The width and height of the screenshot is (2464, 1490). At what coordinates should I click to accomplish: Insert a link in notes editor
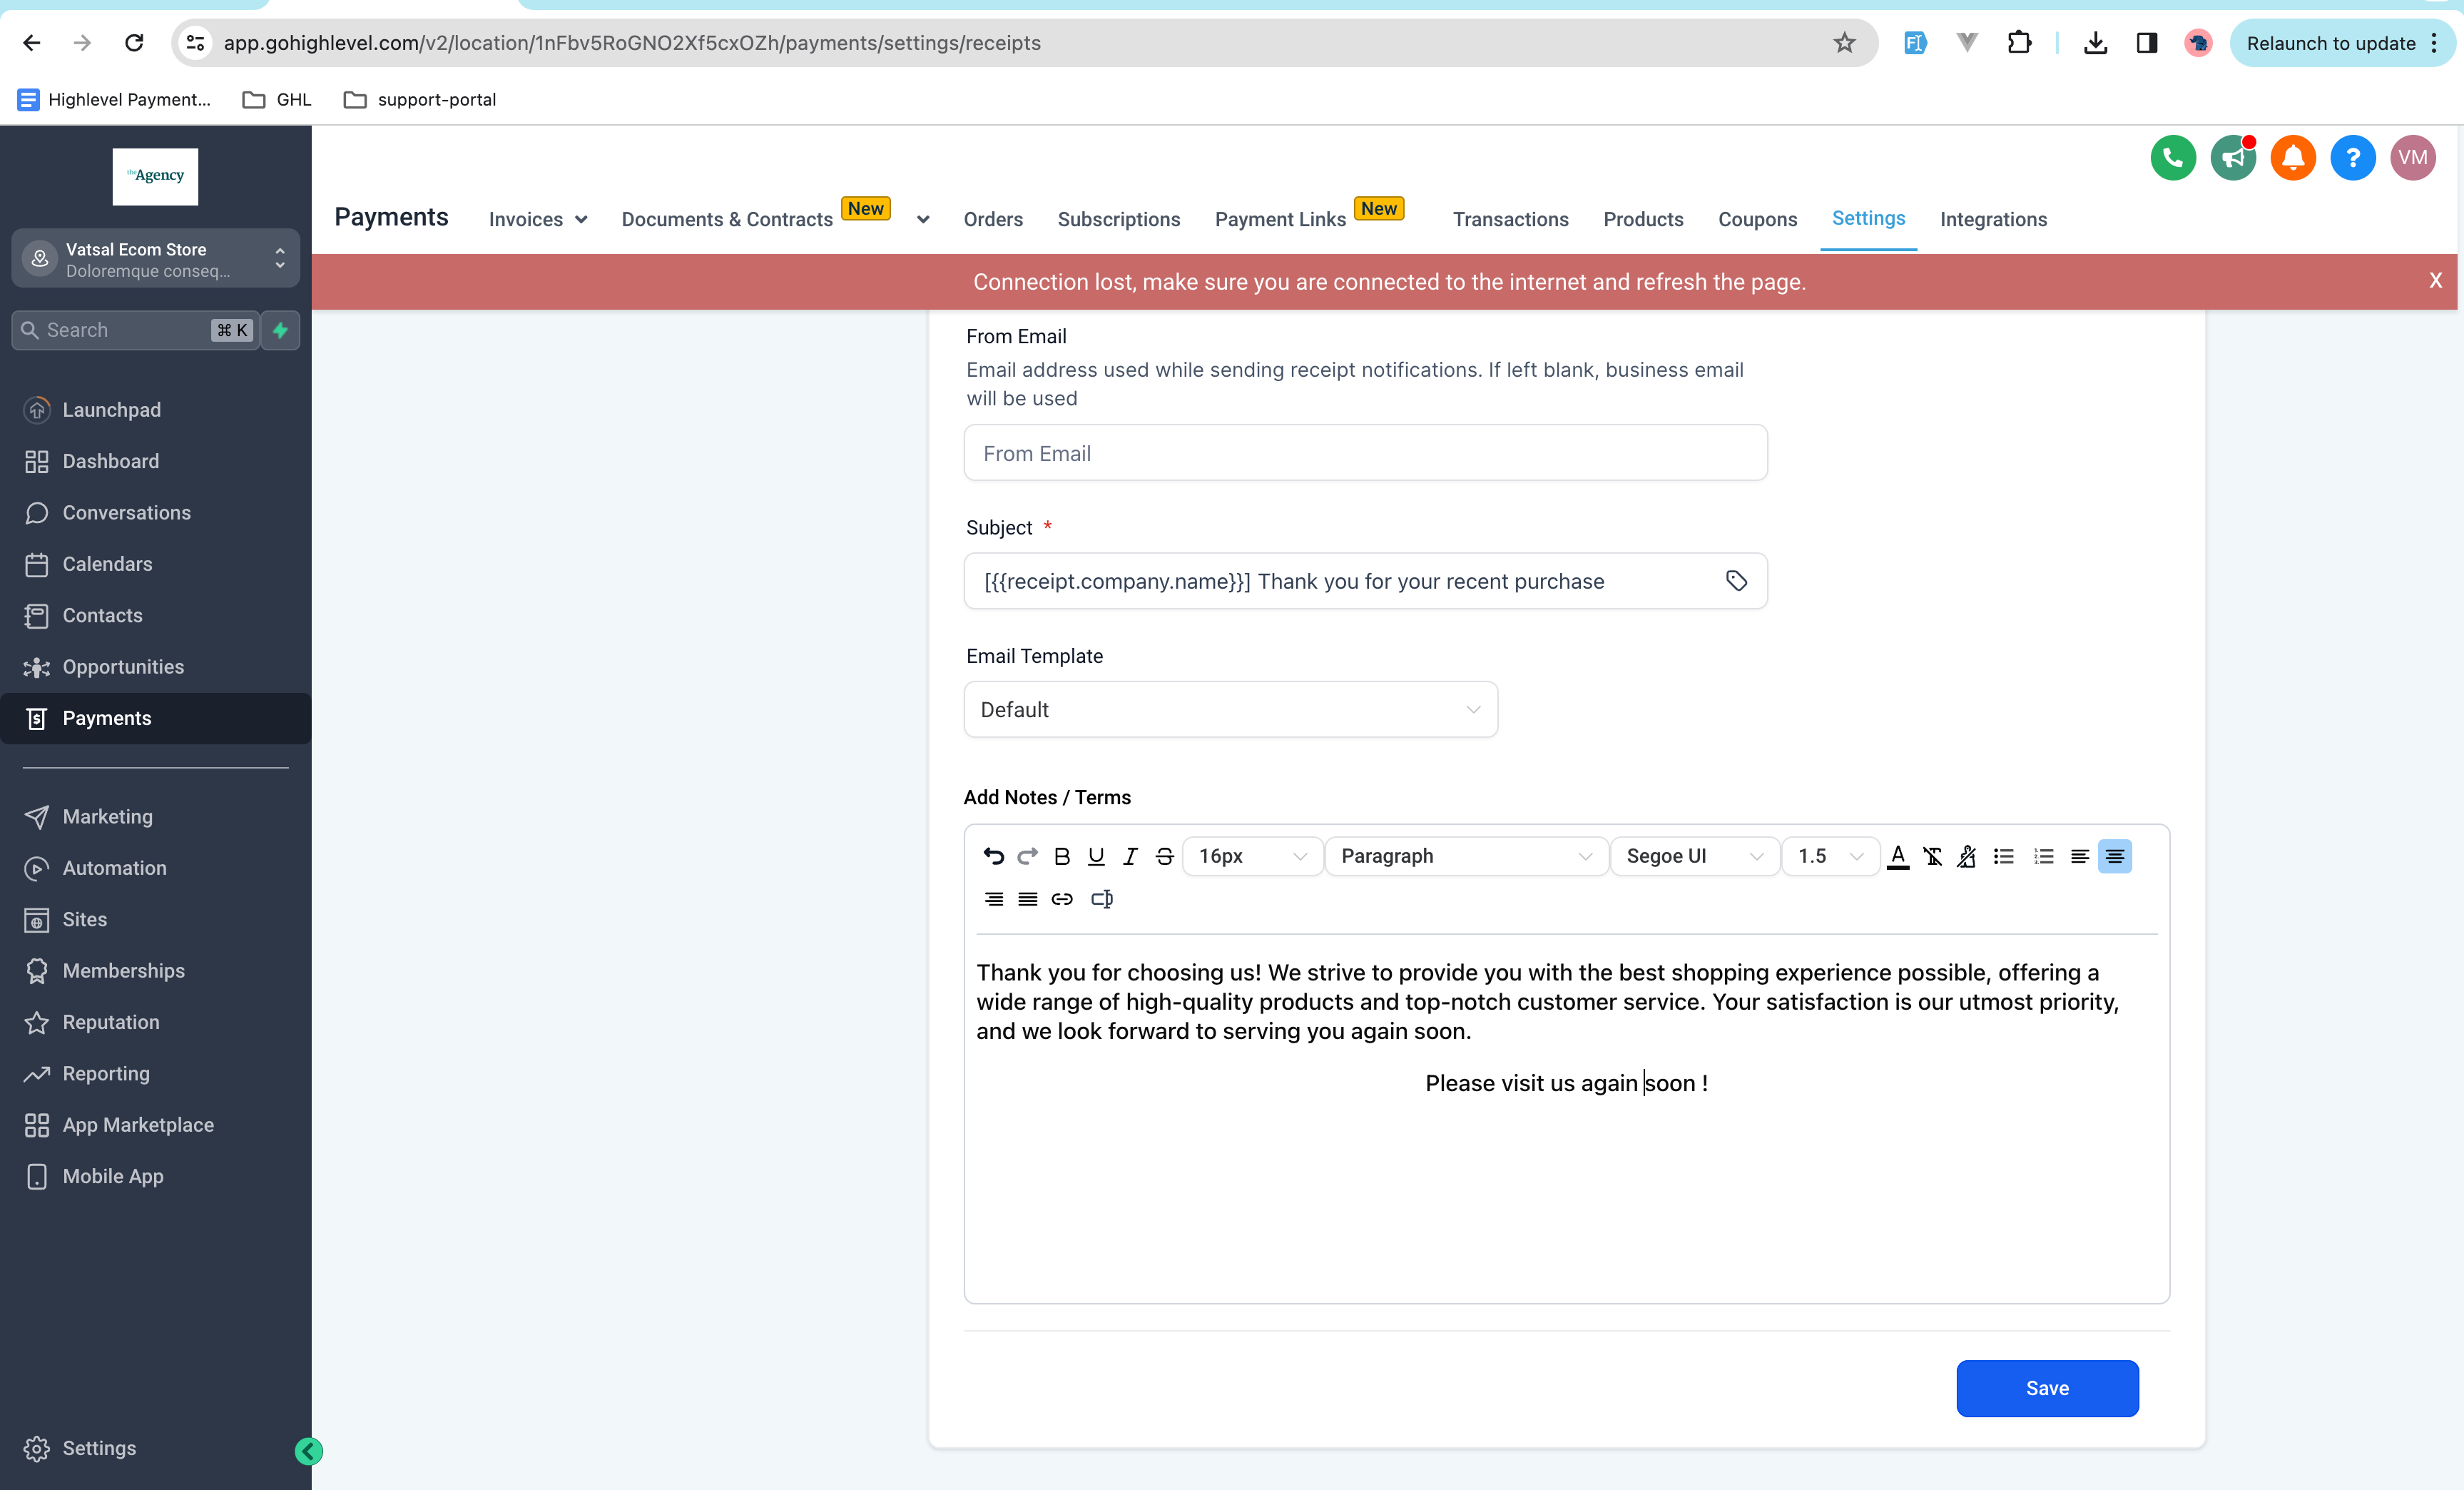point(1062,899)
